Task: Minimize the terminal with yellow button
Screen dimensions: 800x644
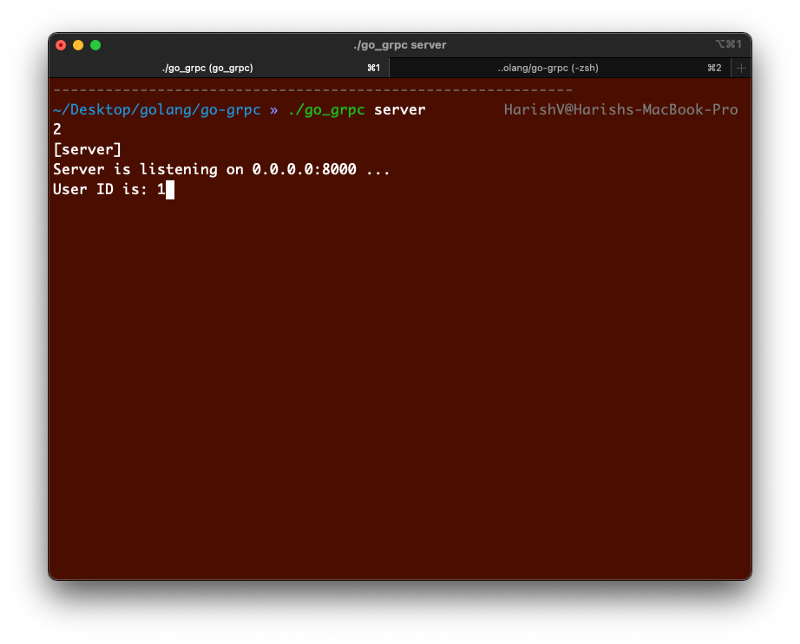Action: [78, 45]
